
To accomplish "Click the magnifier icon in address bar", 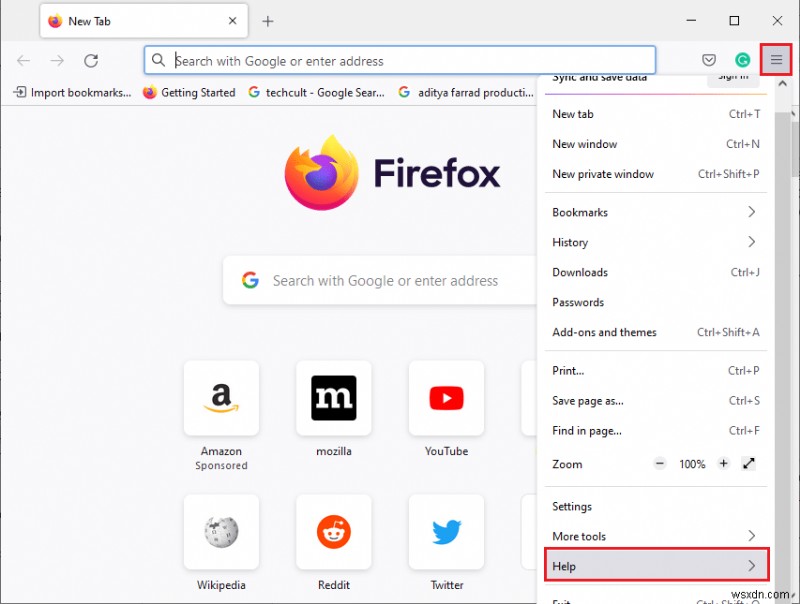I will [x=158, y=60].
